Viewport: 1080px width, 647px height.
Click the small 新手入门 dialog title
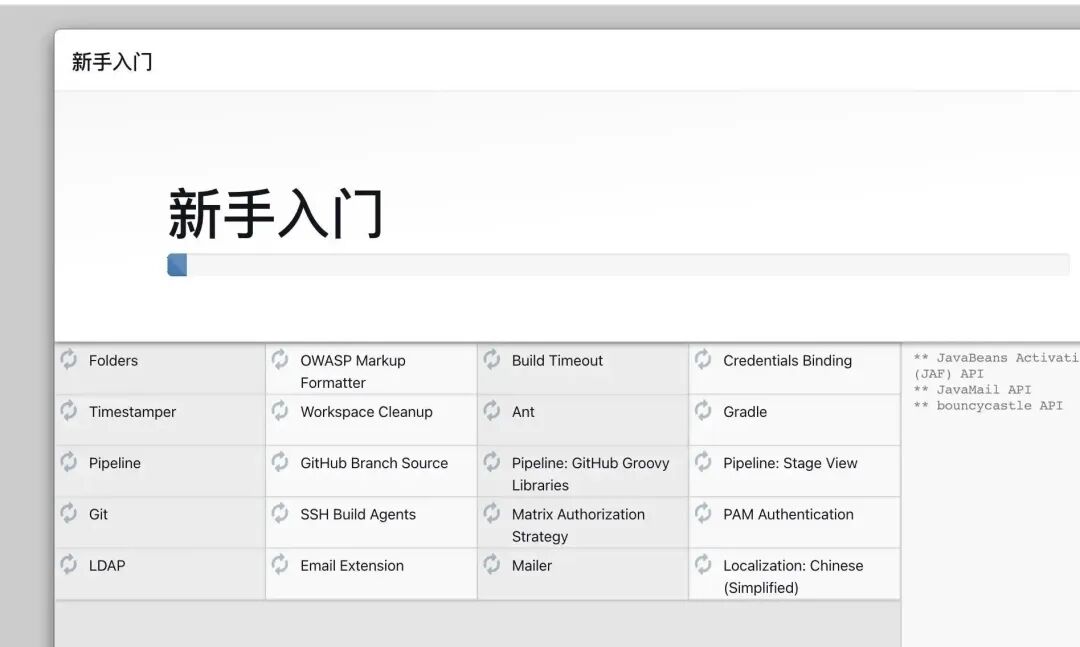click(112, 62)
